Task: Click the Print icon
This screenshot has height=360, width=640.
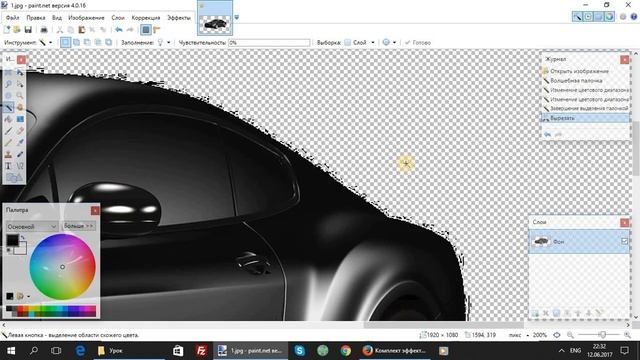Action: pos(44,30)
